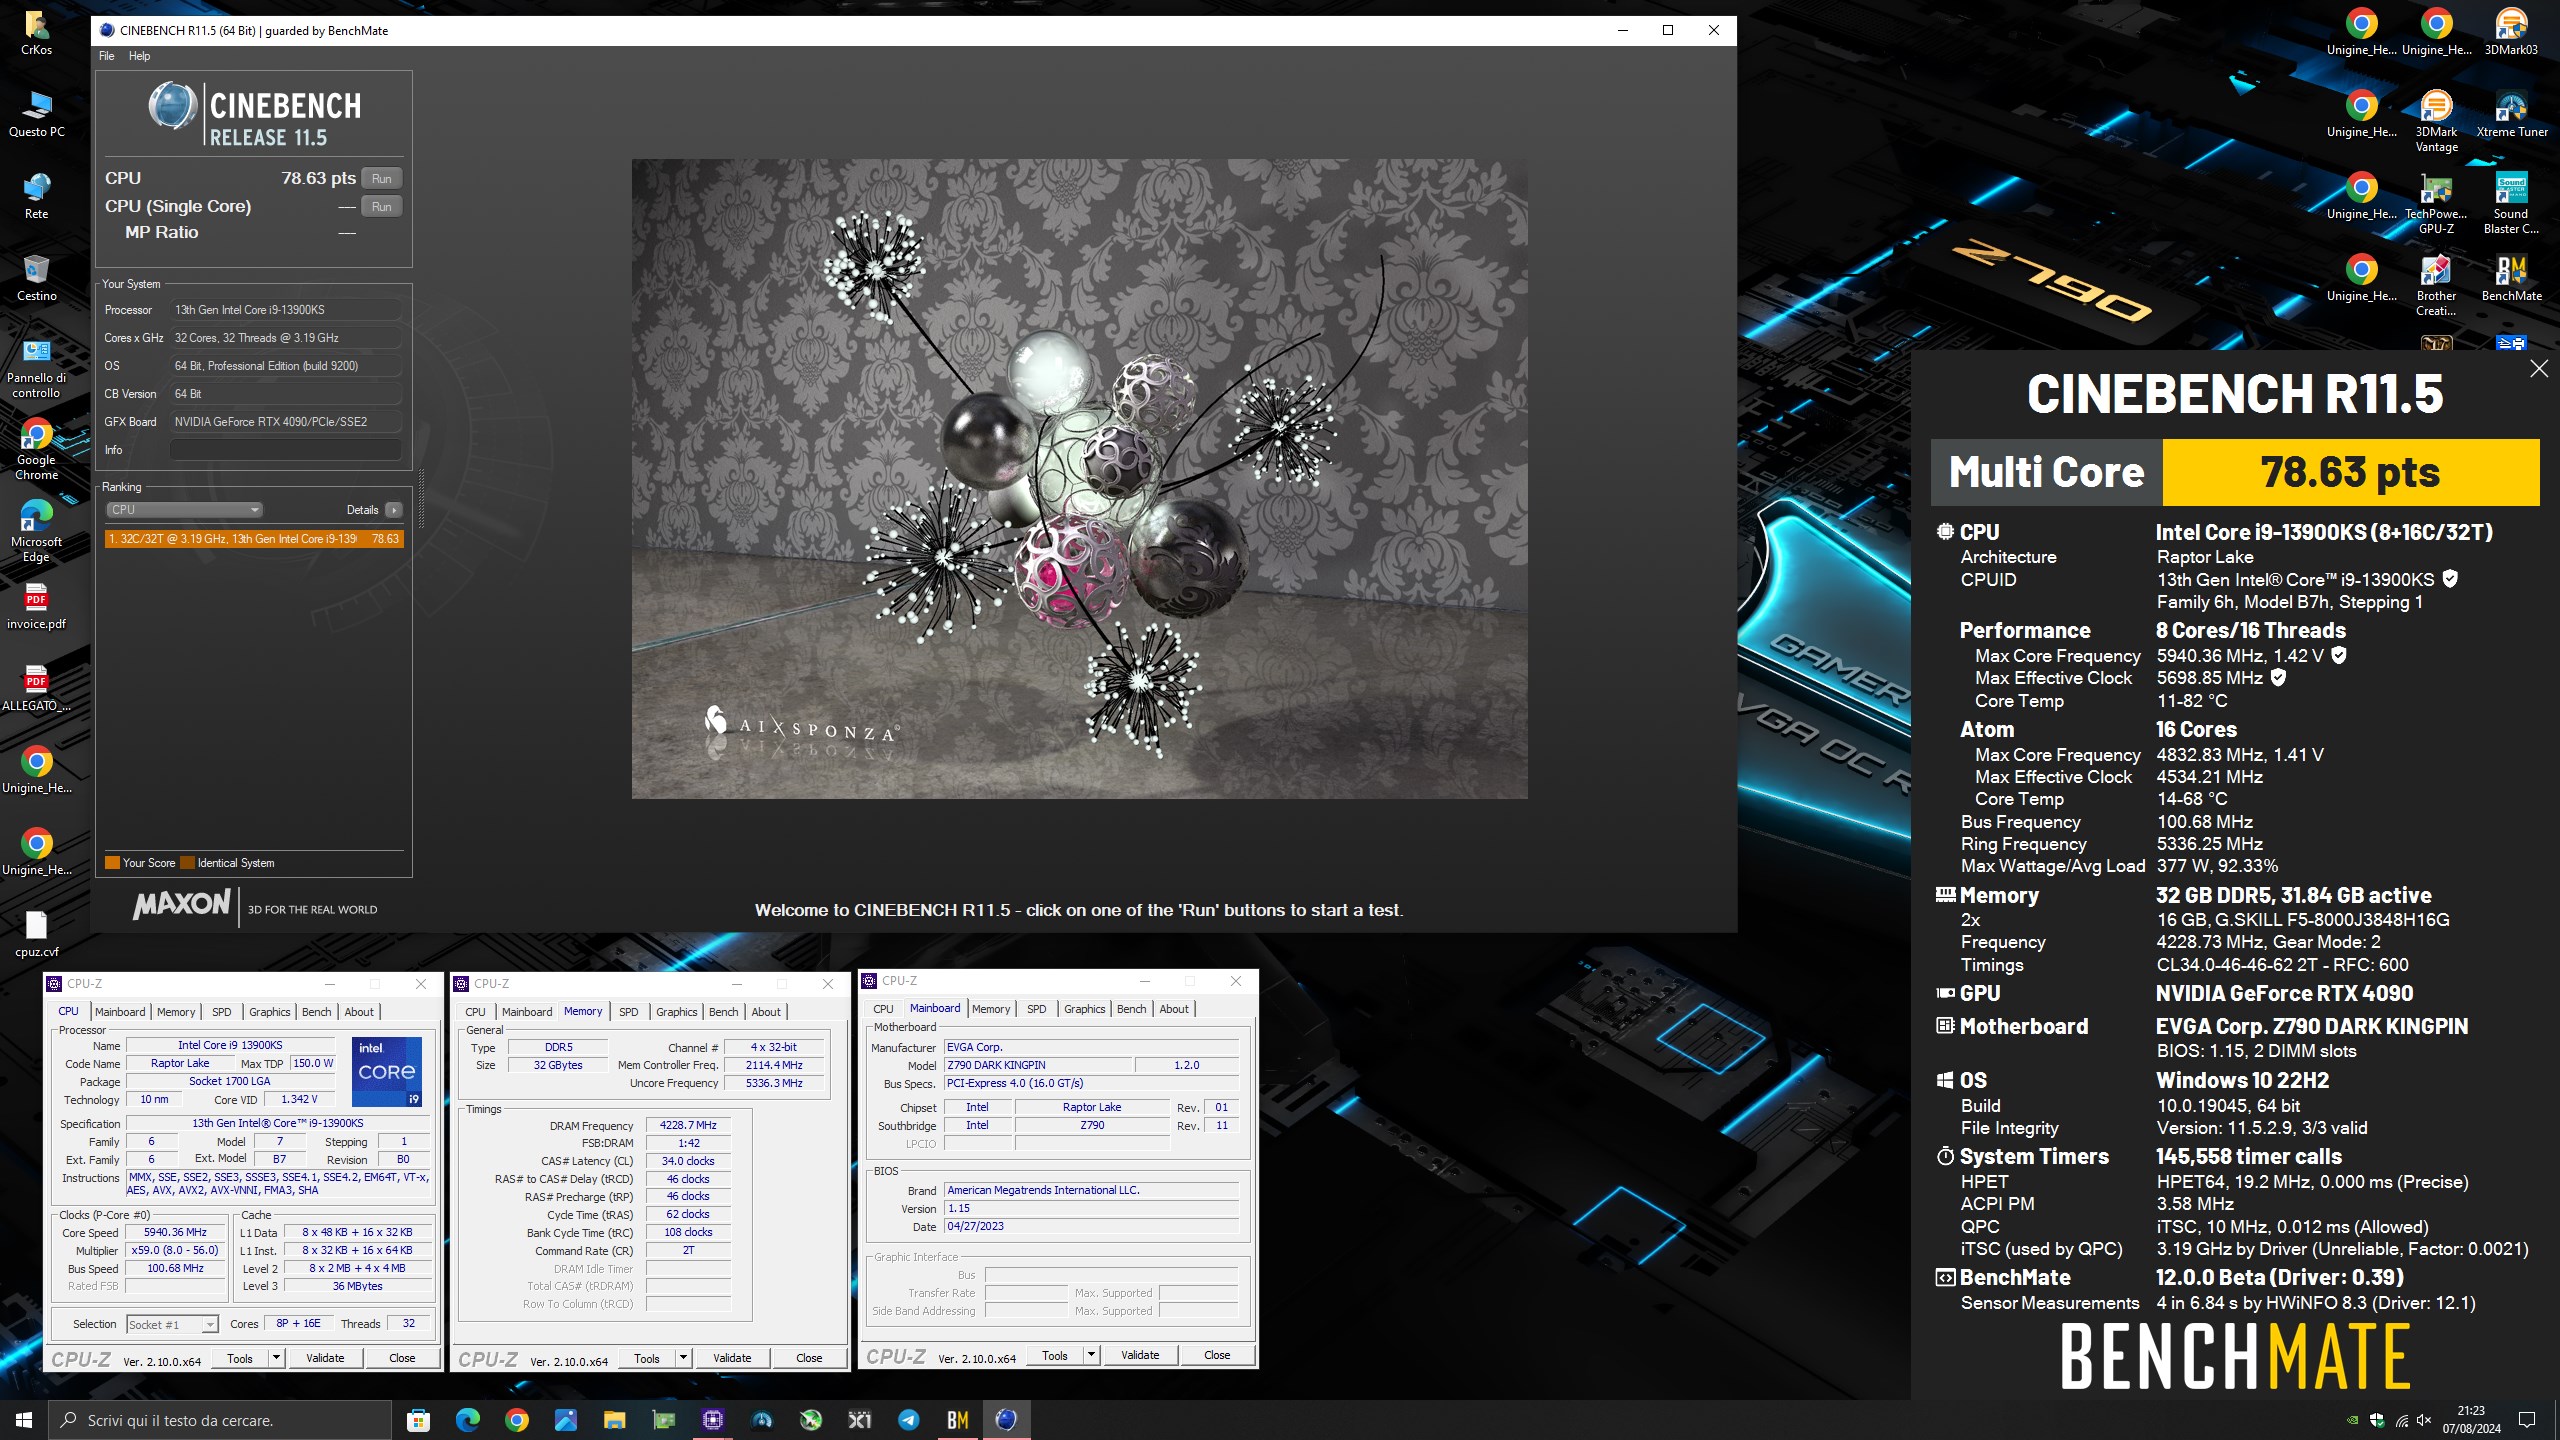Open the notification center in the taskbar
Screen dimensions: 2560x1440
tap(2527, 1420)
